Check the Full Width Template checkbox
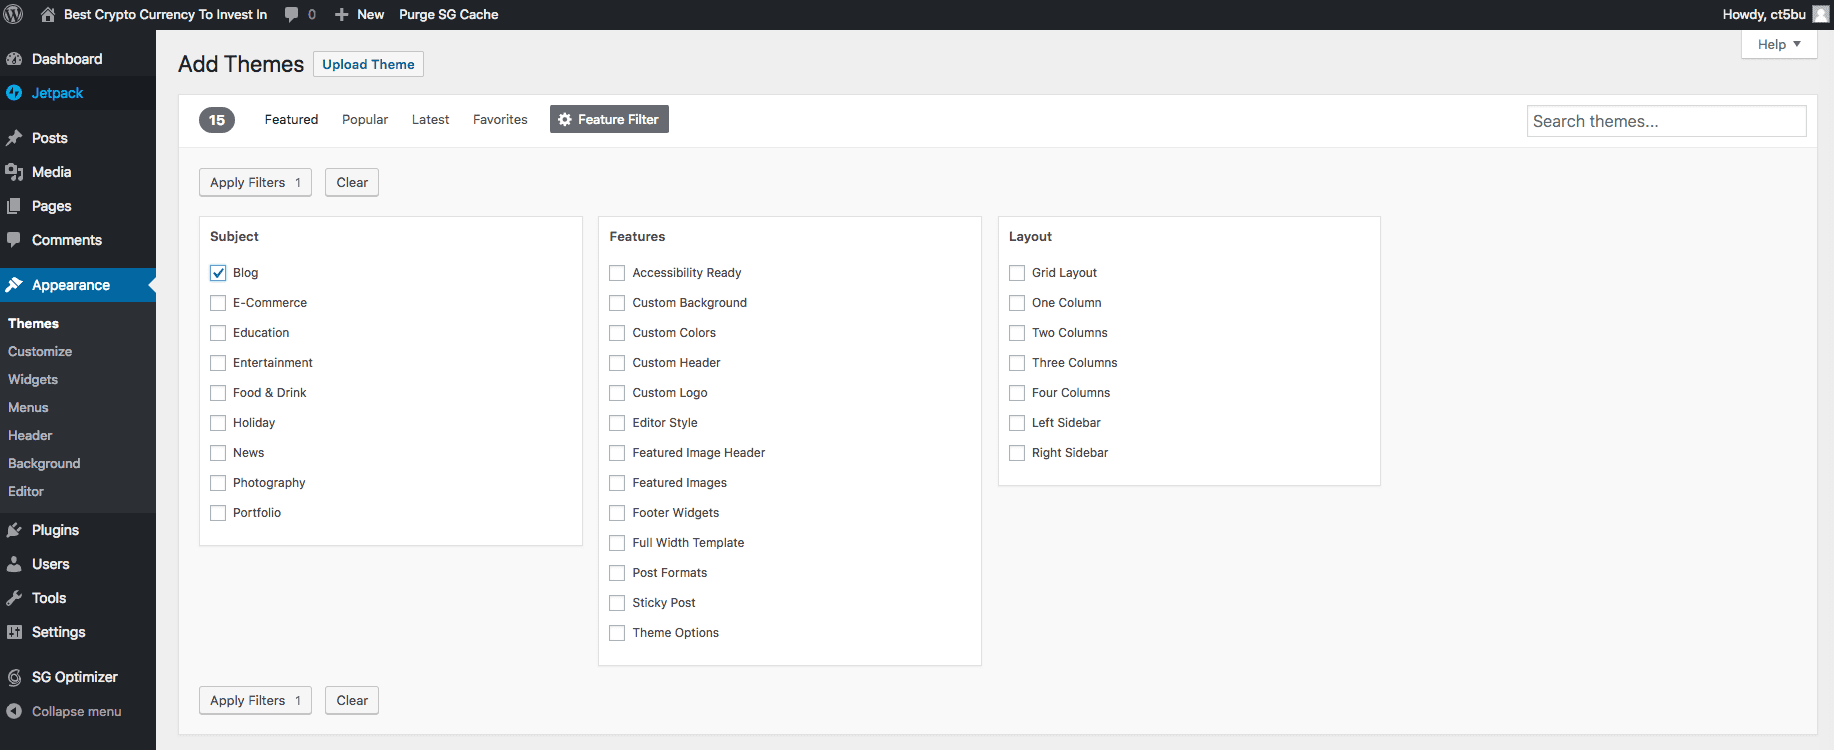 click(x=617, y=543)
